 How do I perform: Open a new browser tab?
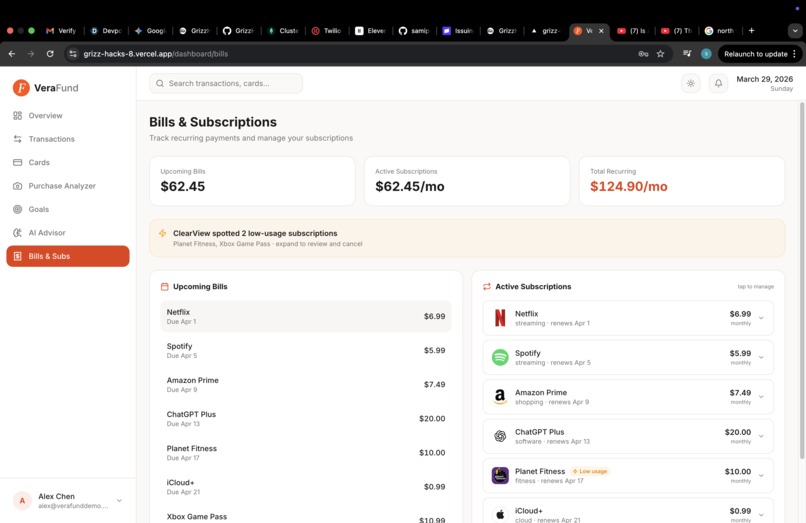(752, 31)
